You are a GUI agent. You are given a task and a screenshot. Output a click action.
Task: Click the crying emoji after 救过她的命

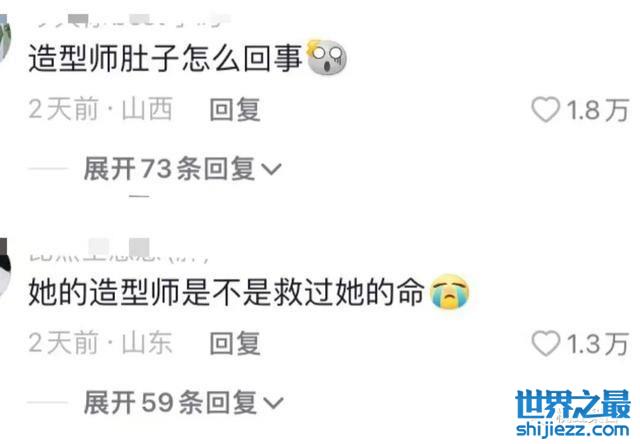(x=450, y=291)
